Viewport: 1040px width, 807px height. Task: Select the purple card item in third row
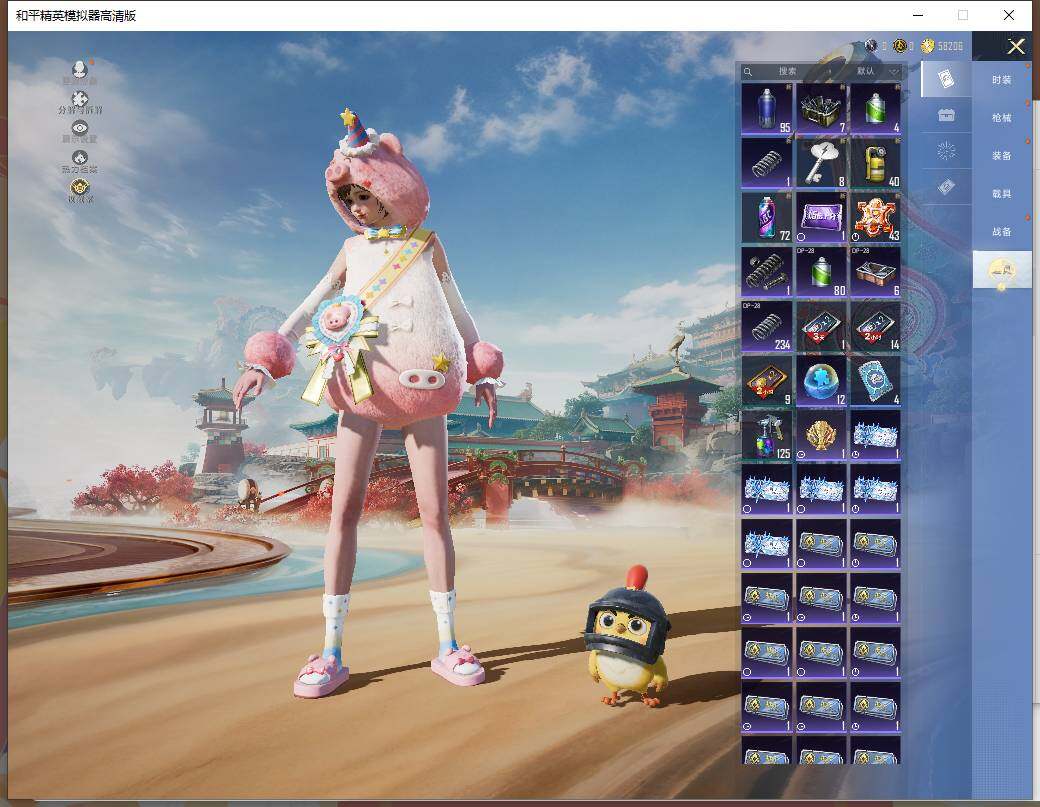point(821,217)
